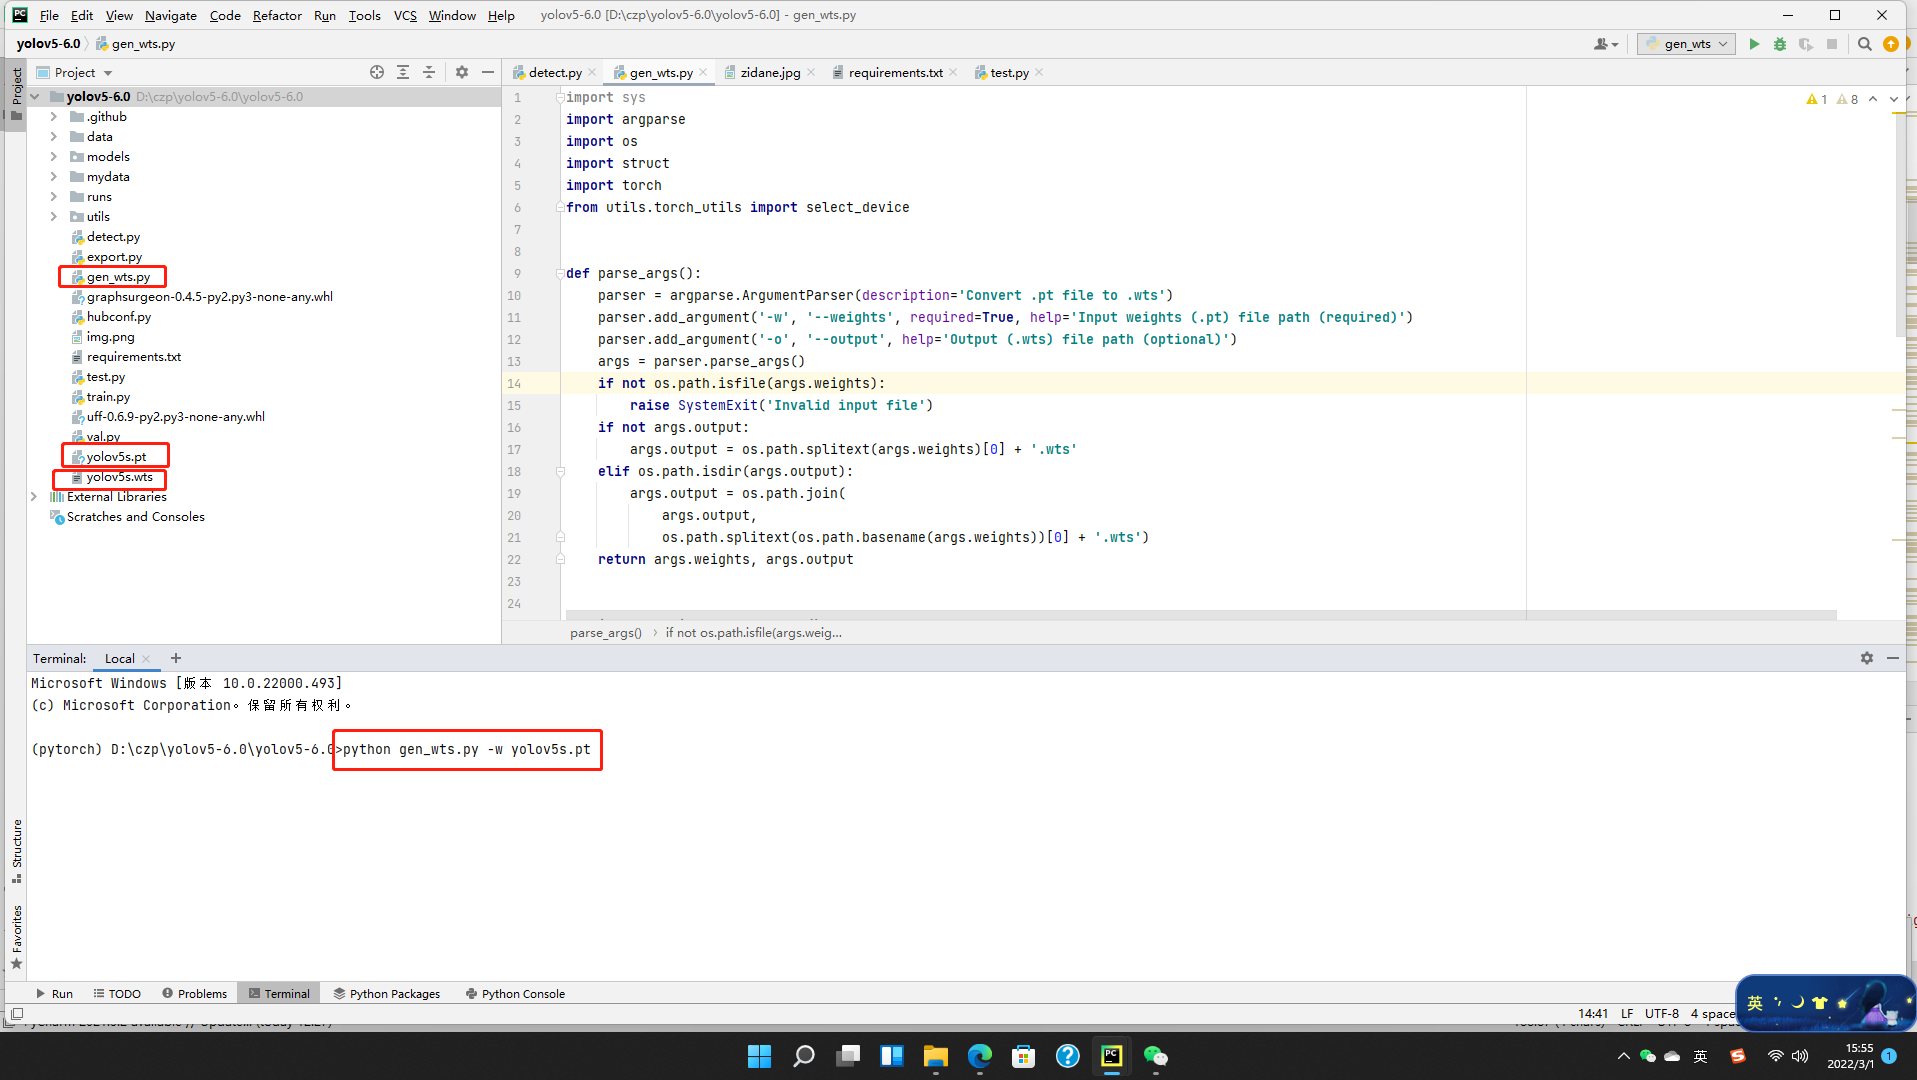
Task: Open Python Packages tool window
Action: point(387,993)
